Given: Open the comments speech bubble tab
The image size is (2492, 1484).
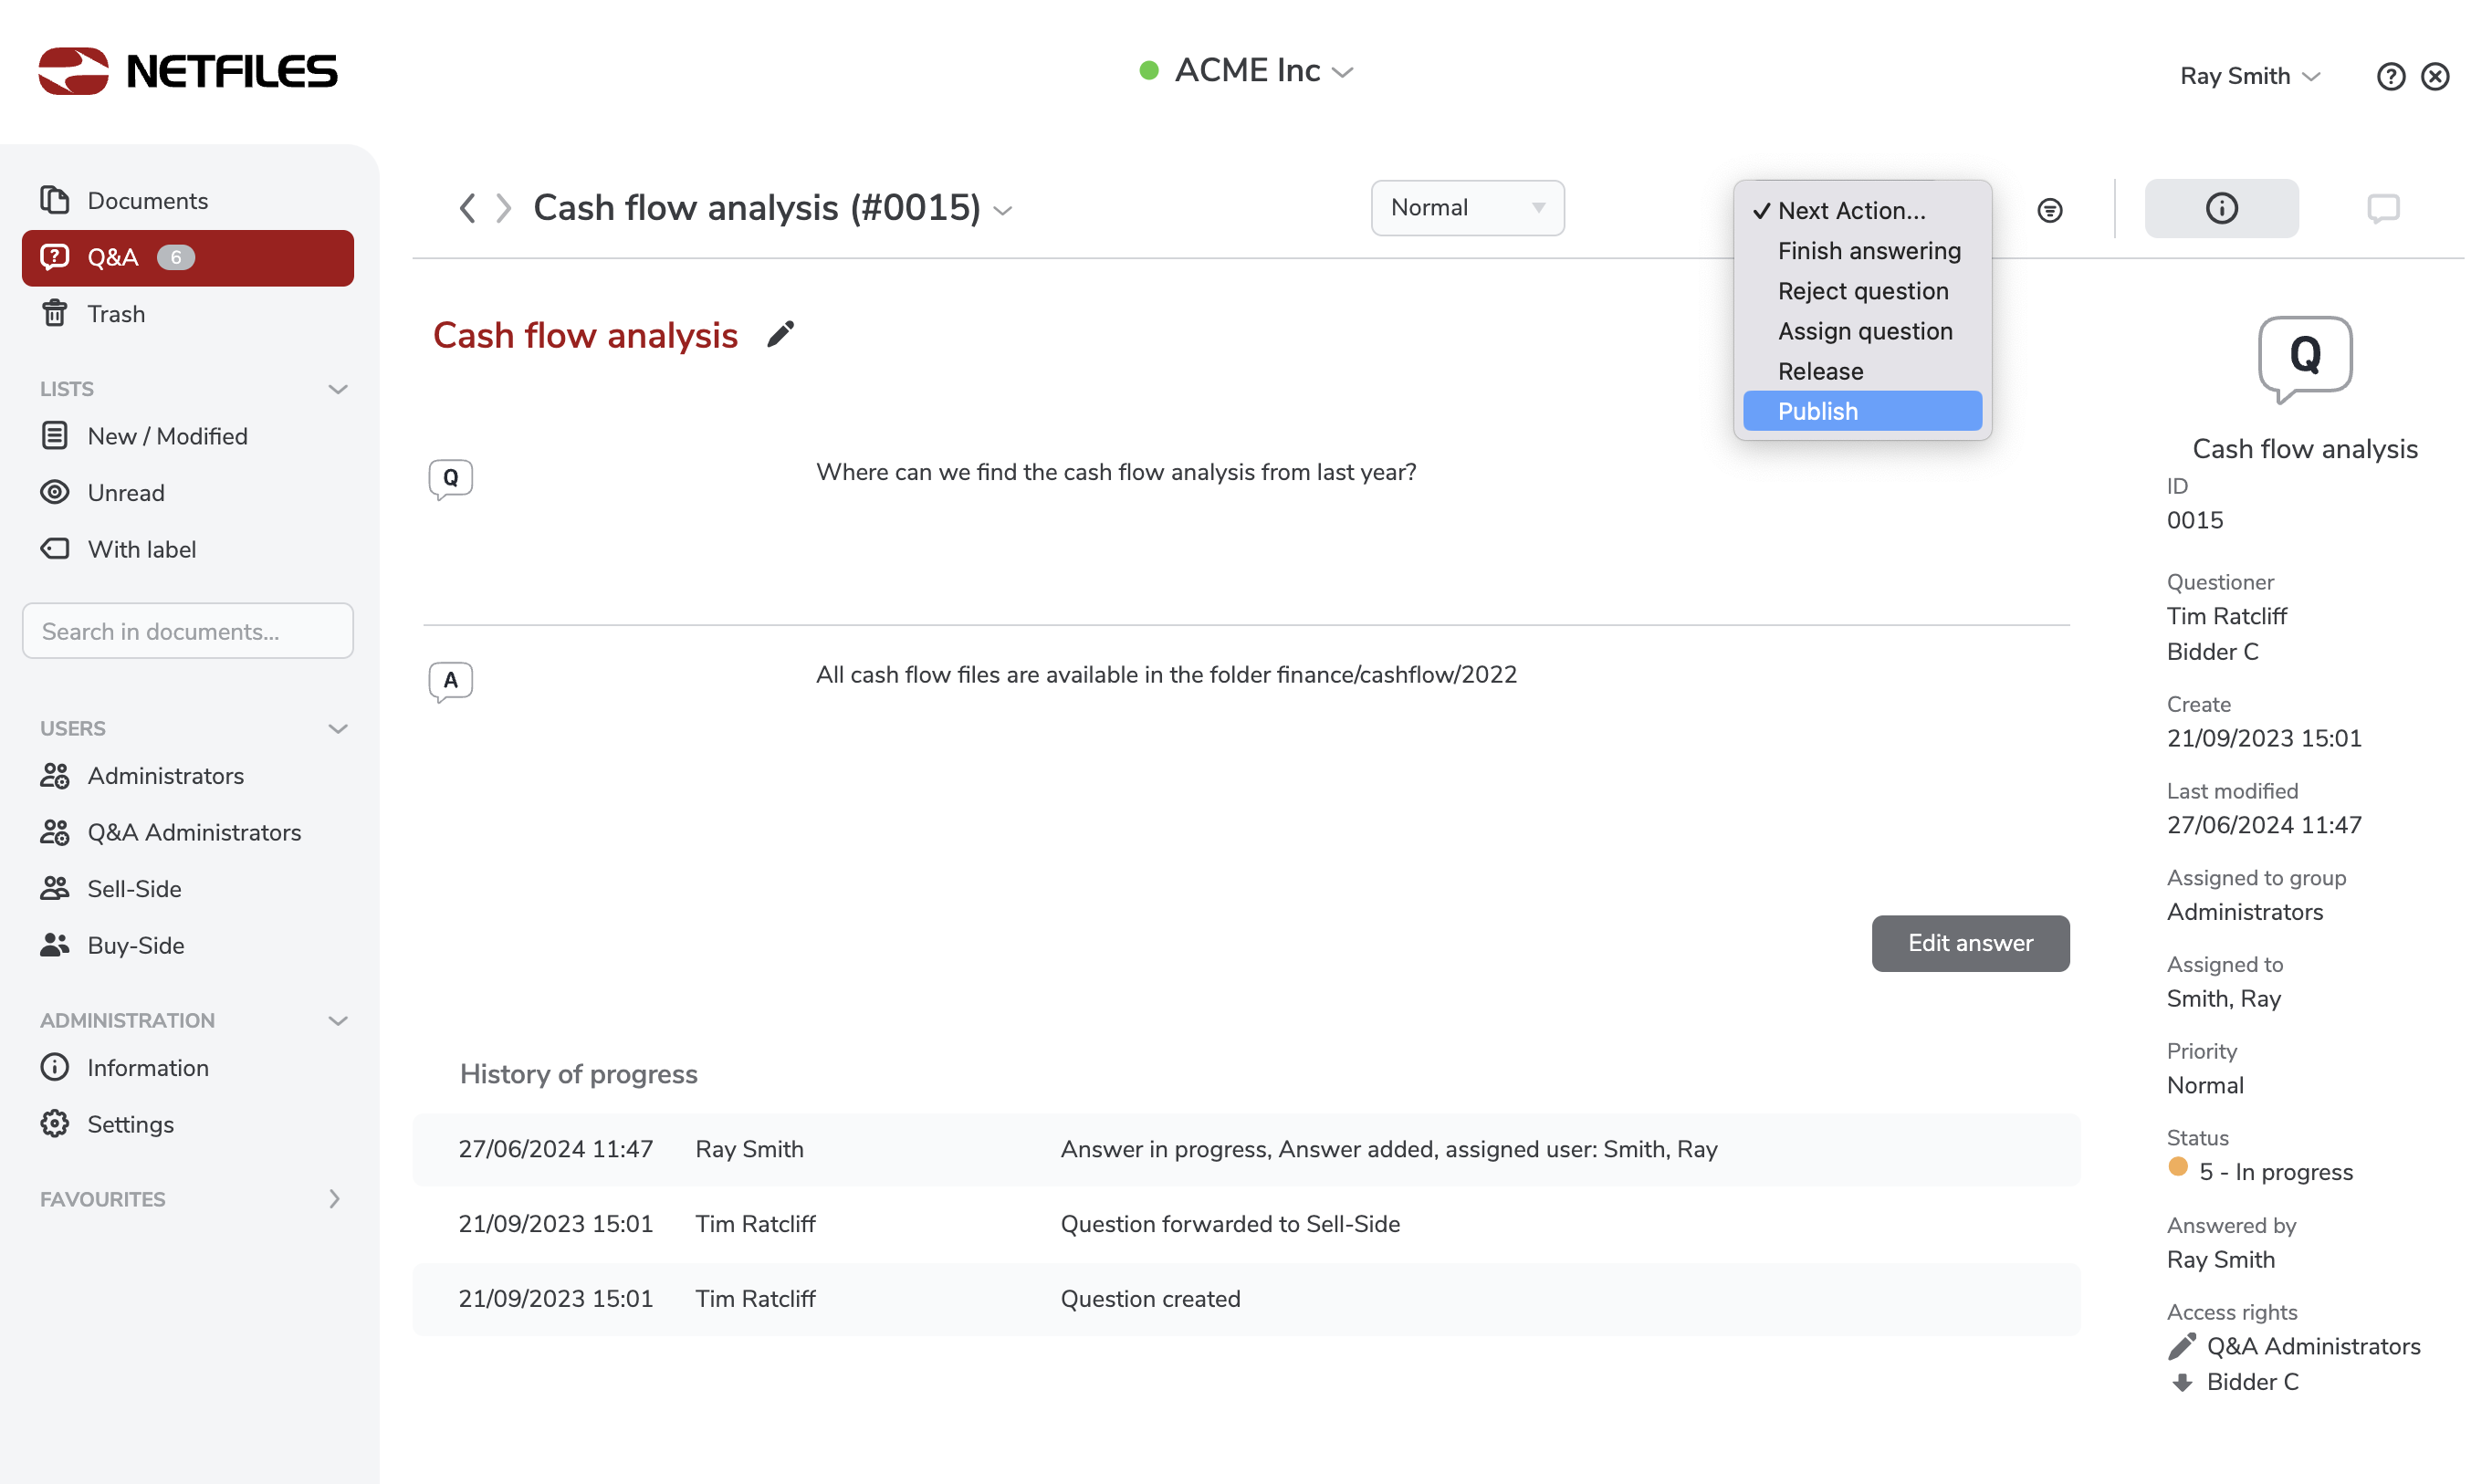Looking at the screenshot, I should click(2383, 209).
